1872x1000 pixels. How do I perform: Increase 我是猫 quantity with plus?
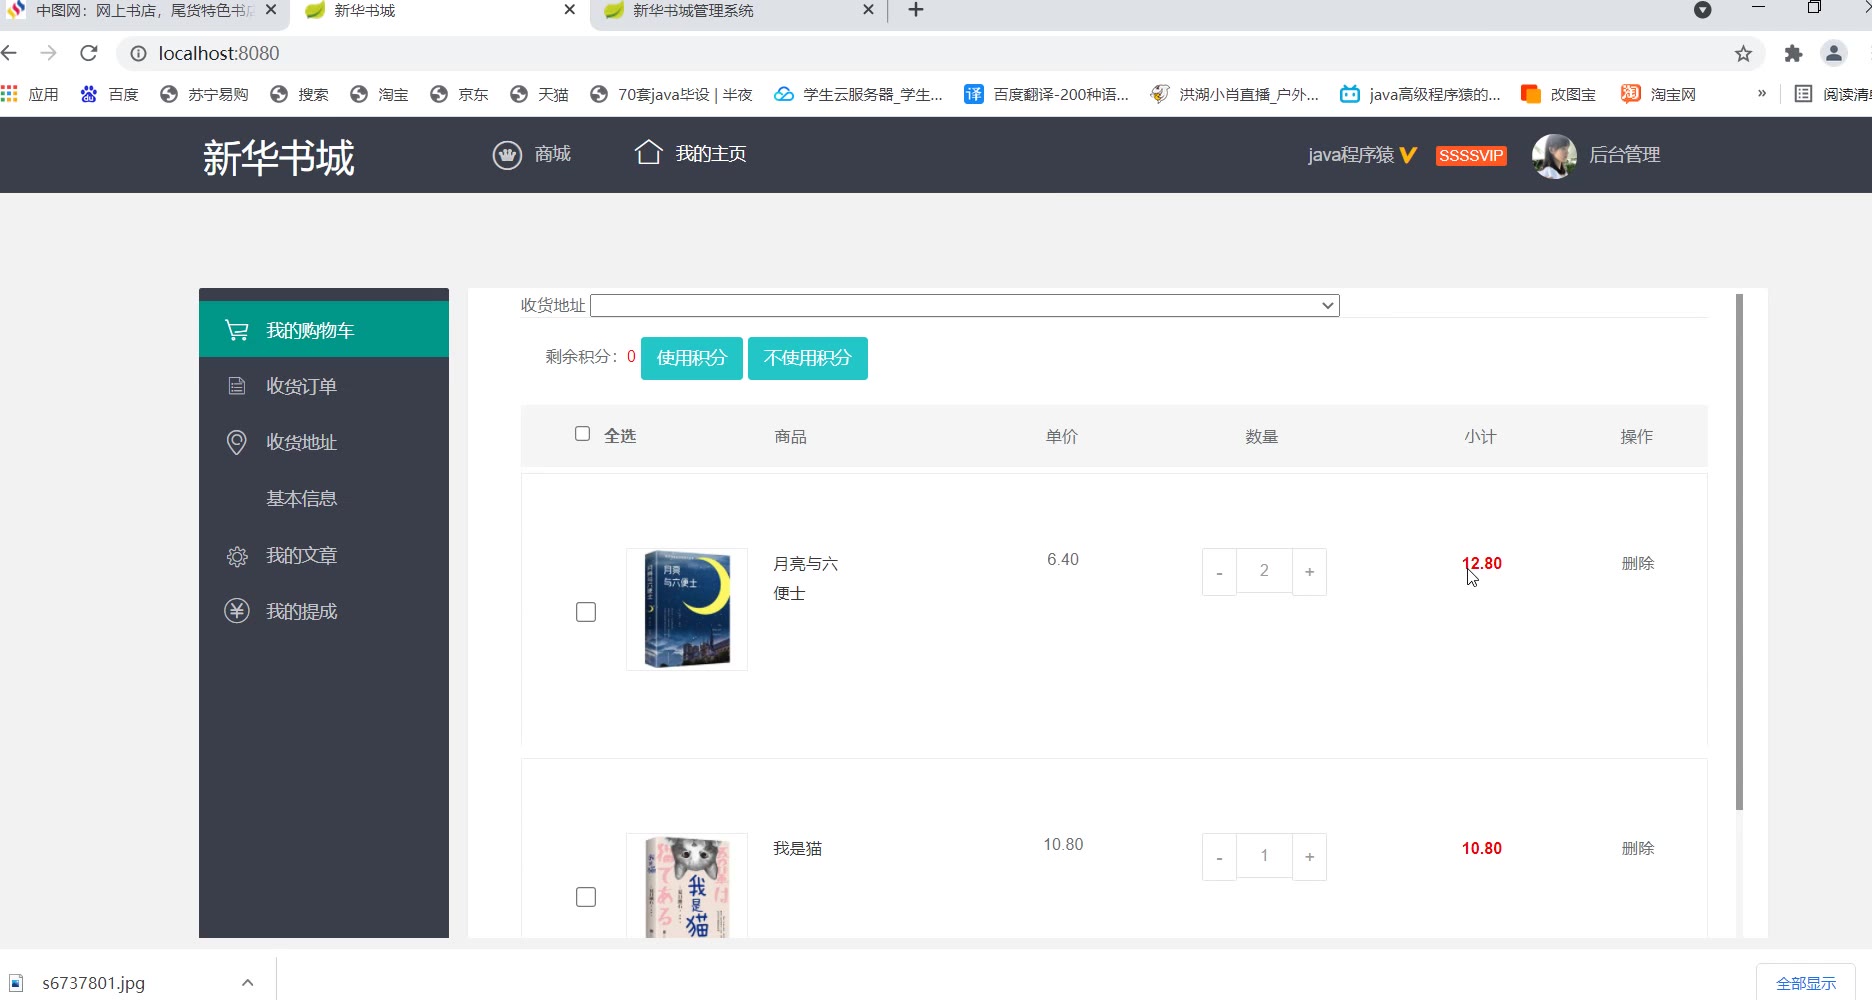click(x=1309, y=857)
